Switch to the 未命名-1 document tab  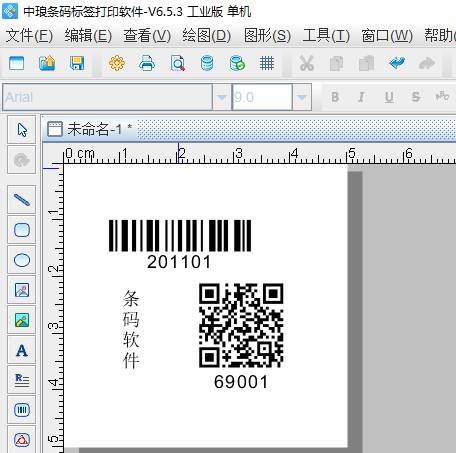pos(90,129)
